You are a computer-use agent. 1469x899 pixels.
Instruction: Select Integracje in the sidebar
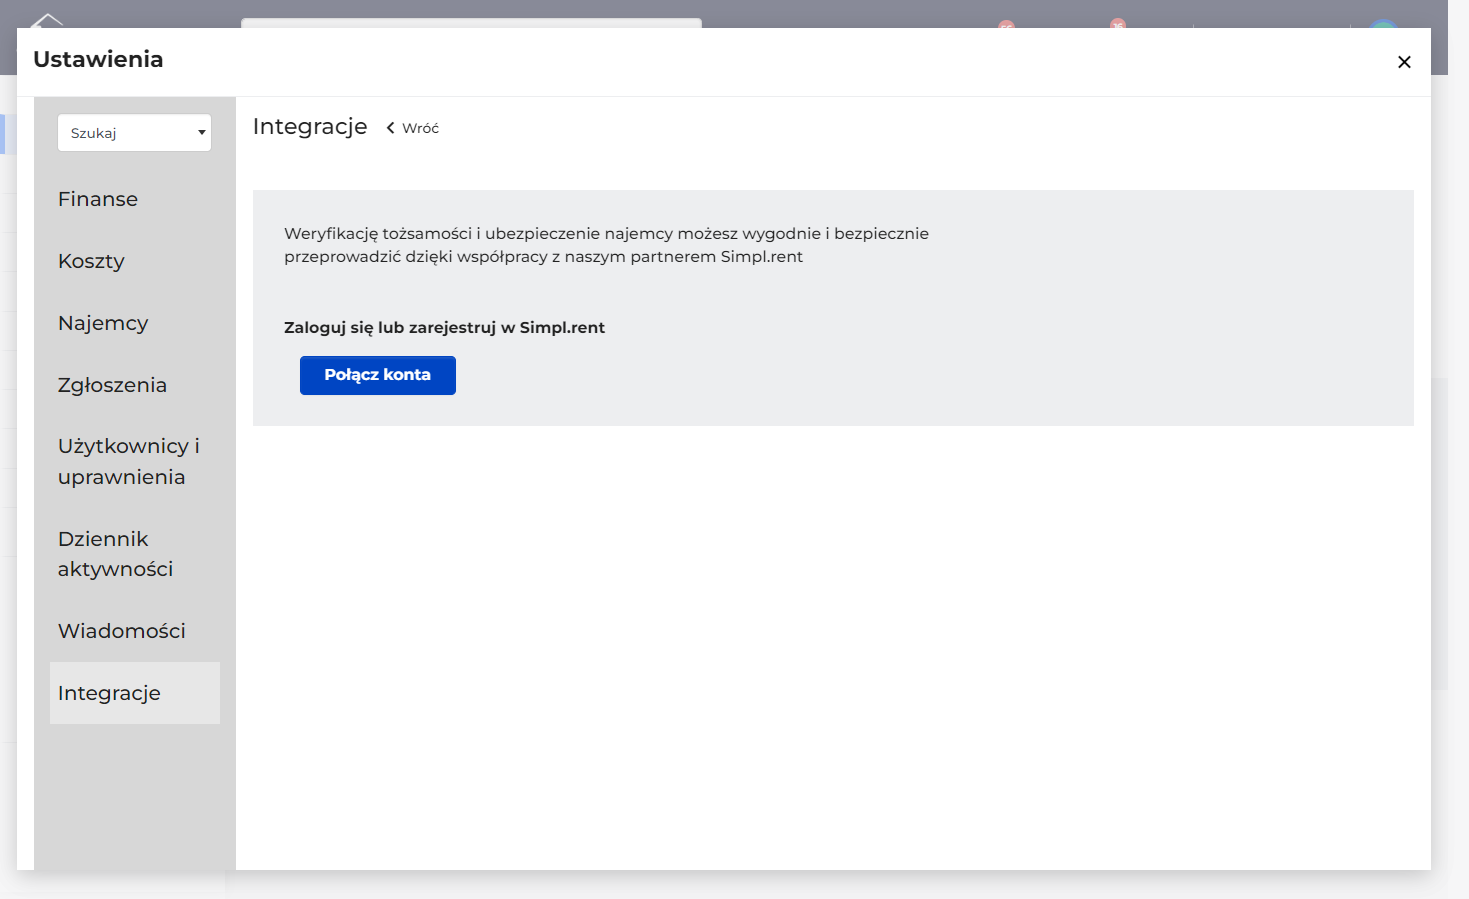pyautogui.click(x=135, y=693)
